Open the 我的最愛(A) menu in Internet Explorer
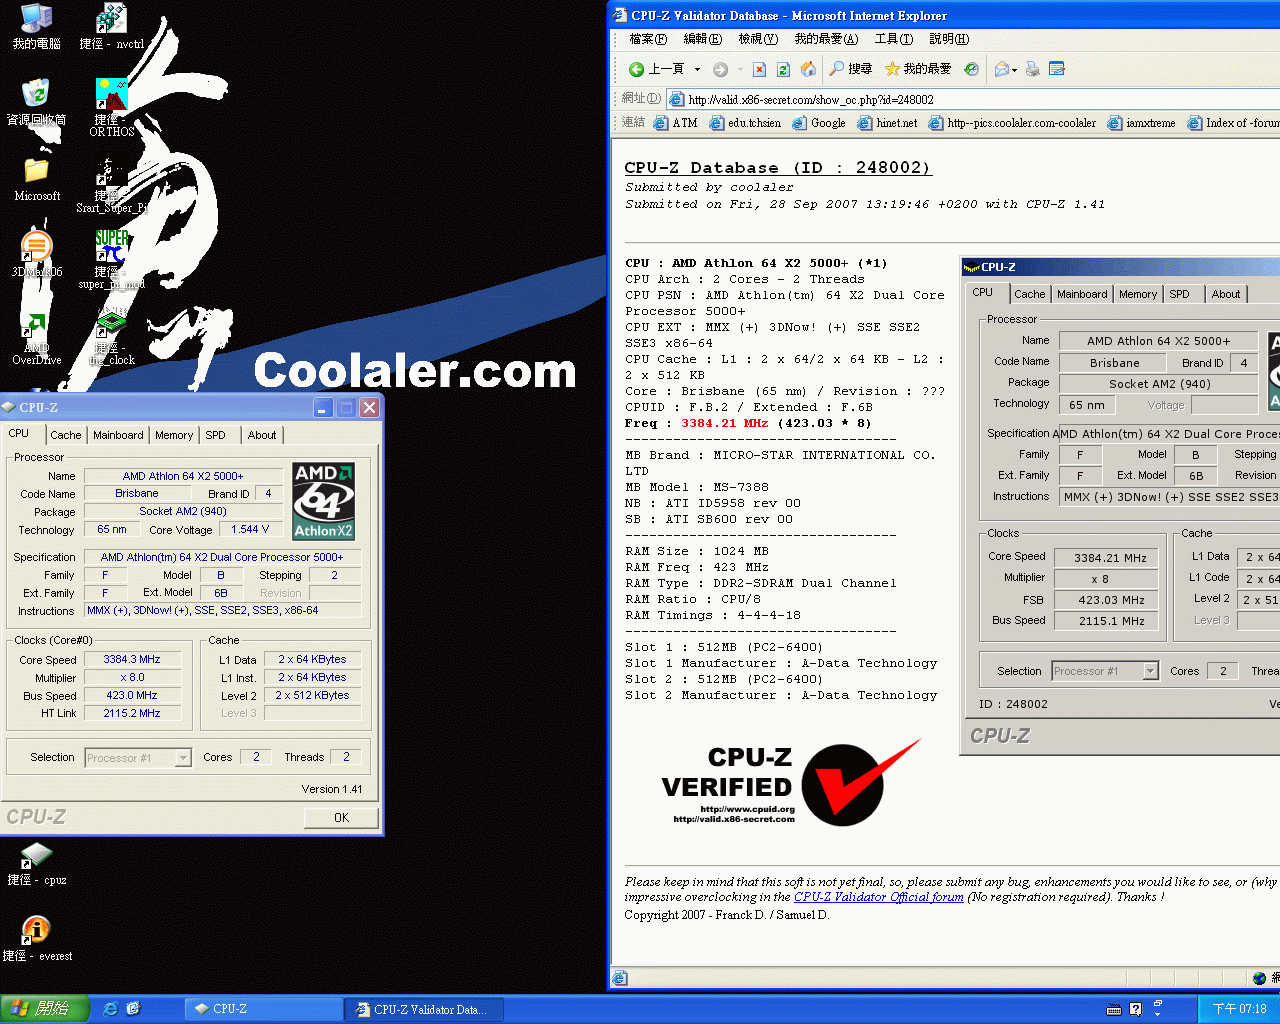1280x1024 pixels. tap(826, 39)
